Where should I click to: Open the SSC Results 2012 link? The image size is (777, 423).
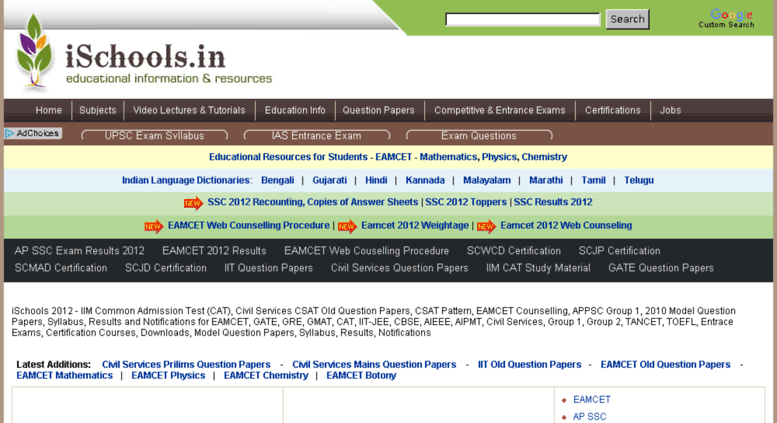pos(553,202)
